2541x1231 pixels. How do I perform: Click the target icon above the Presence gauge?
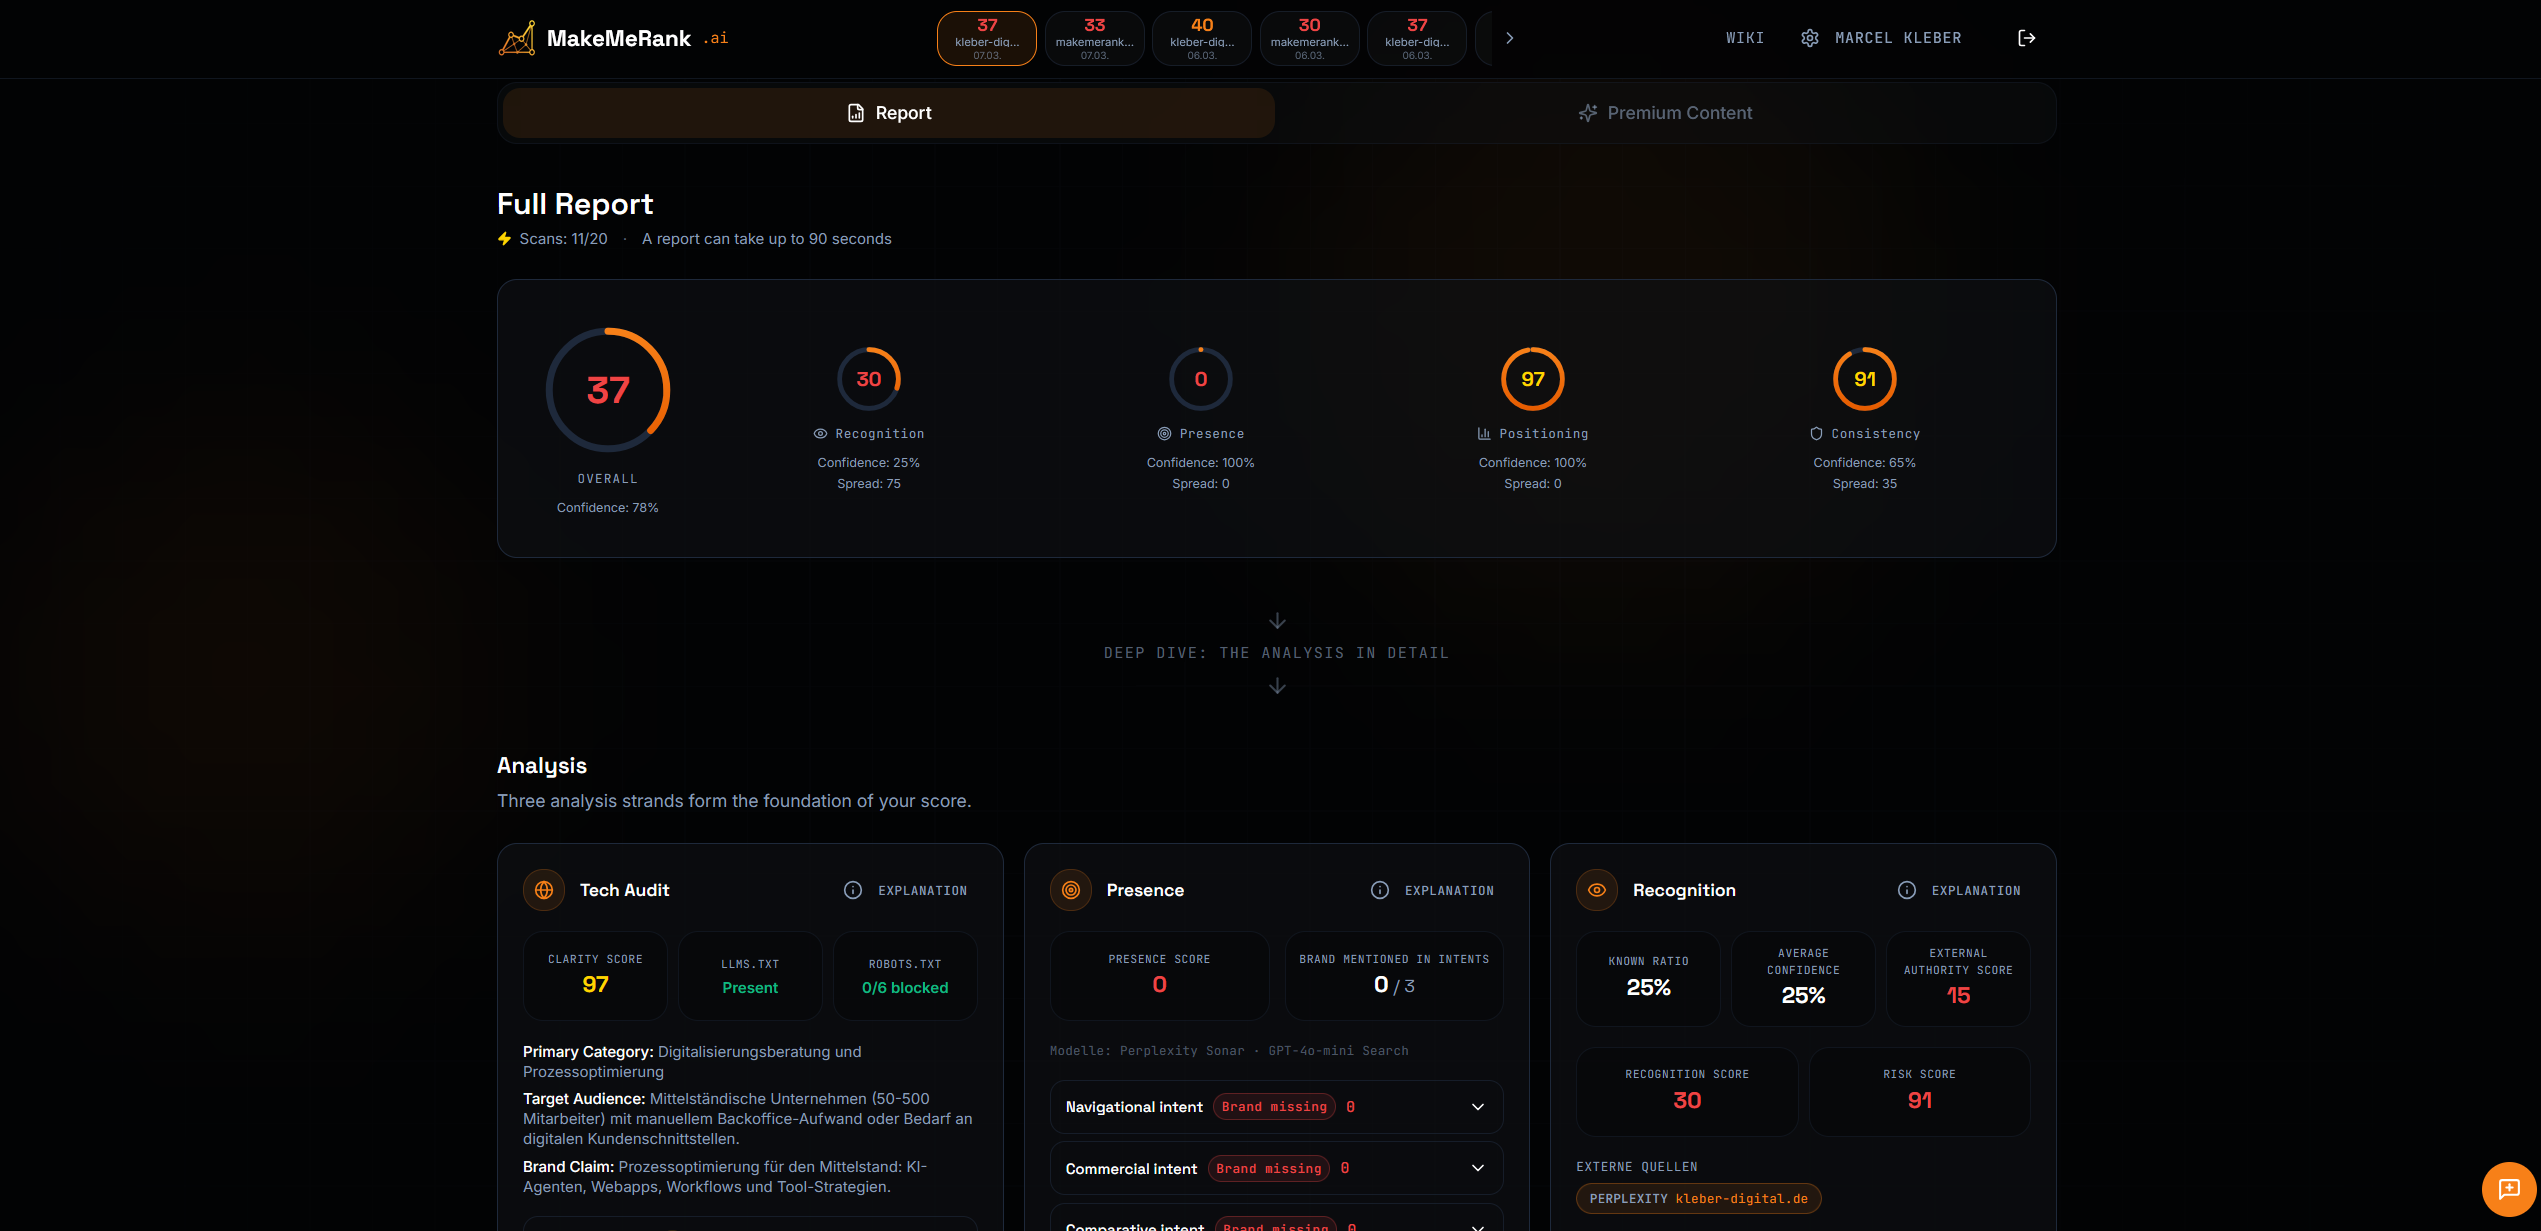[1162, 433]
